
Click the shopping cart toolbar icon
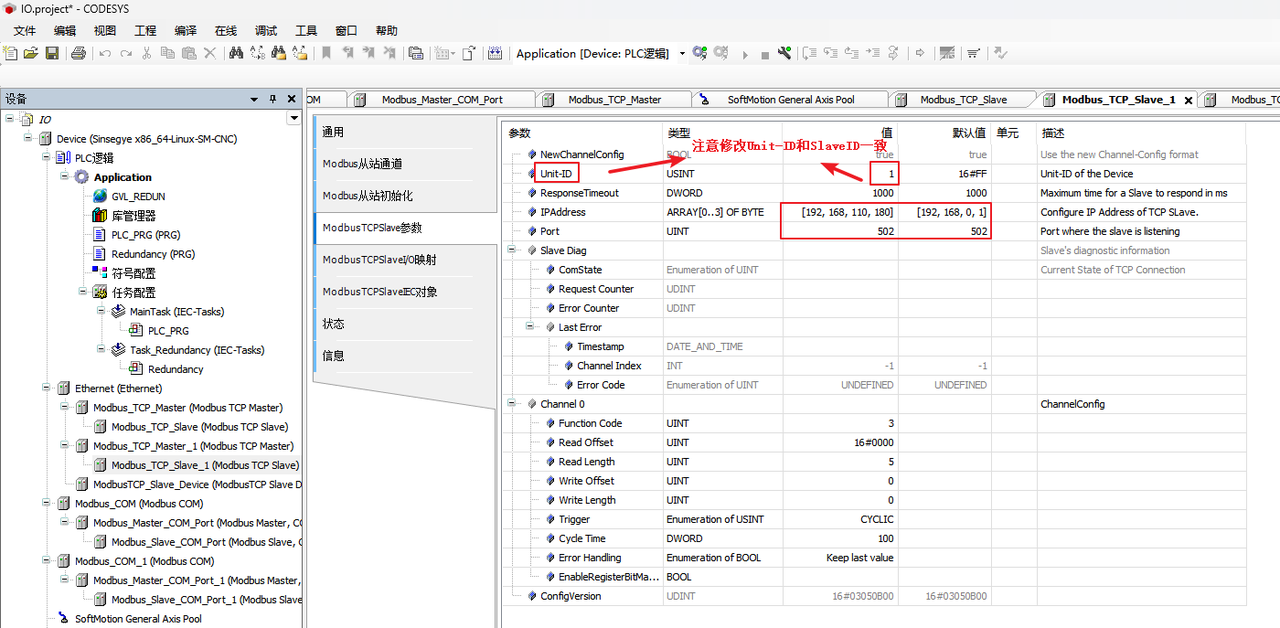973,53
